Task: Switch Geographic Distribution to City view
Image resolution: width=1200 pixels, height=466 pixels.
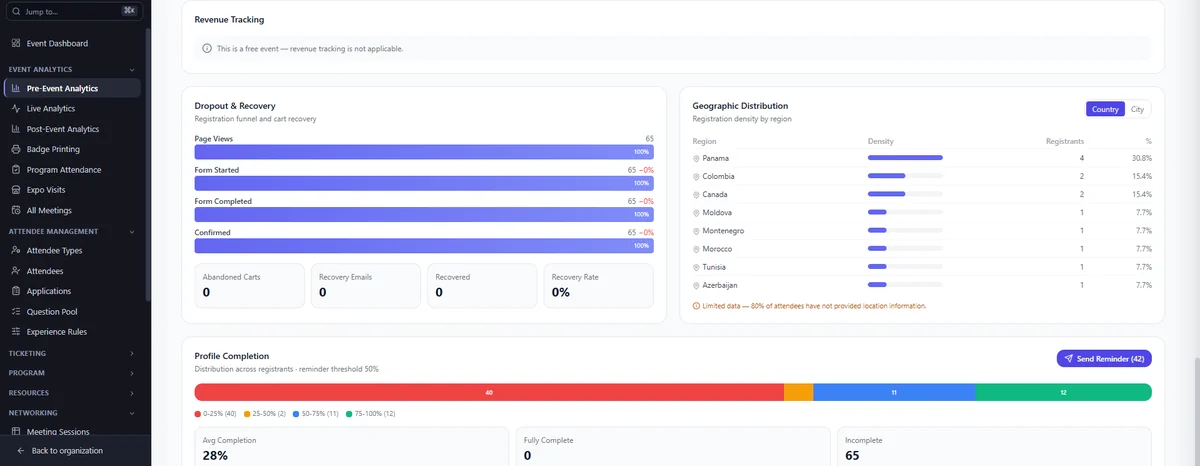Action: click(x=1137, y=109)
